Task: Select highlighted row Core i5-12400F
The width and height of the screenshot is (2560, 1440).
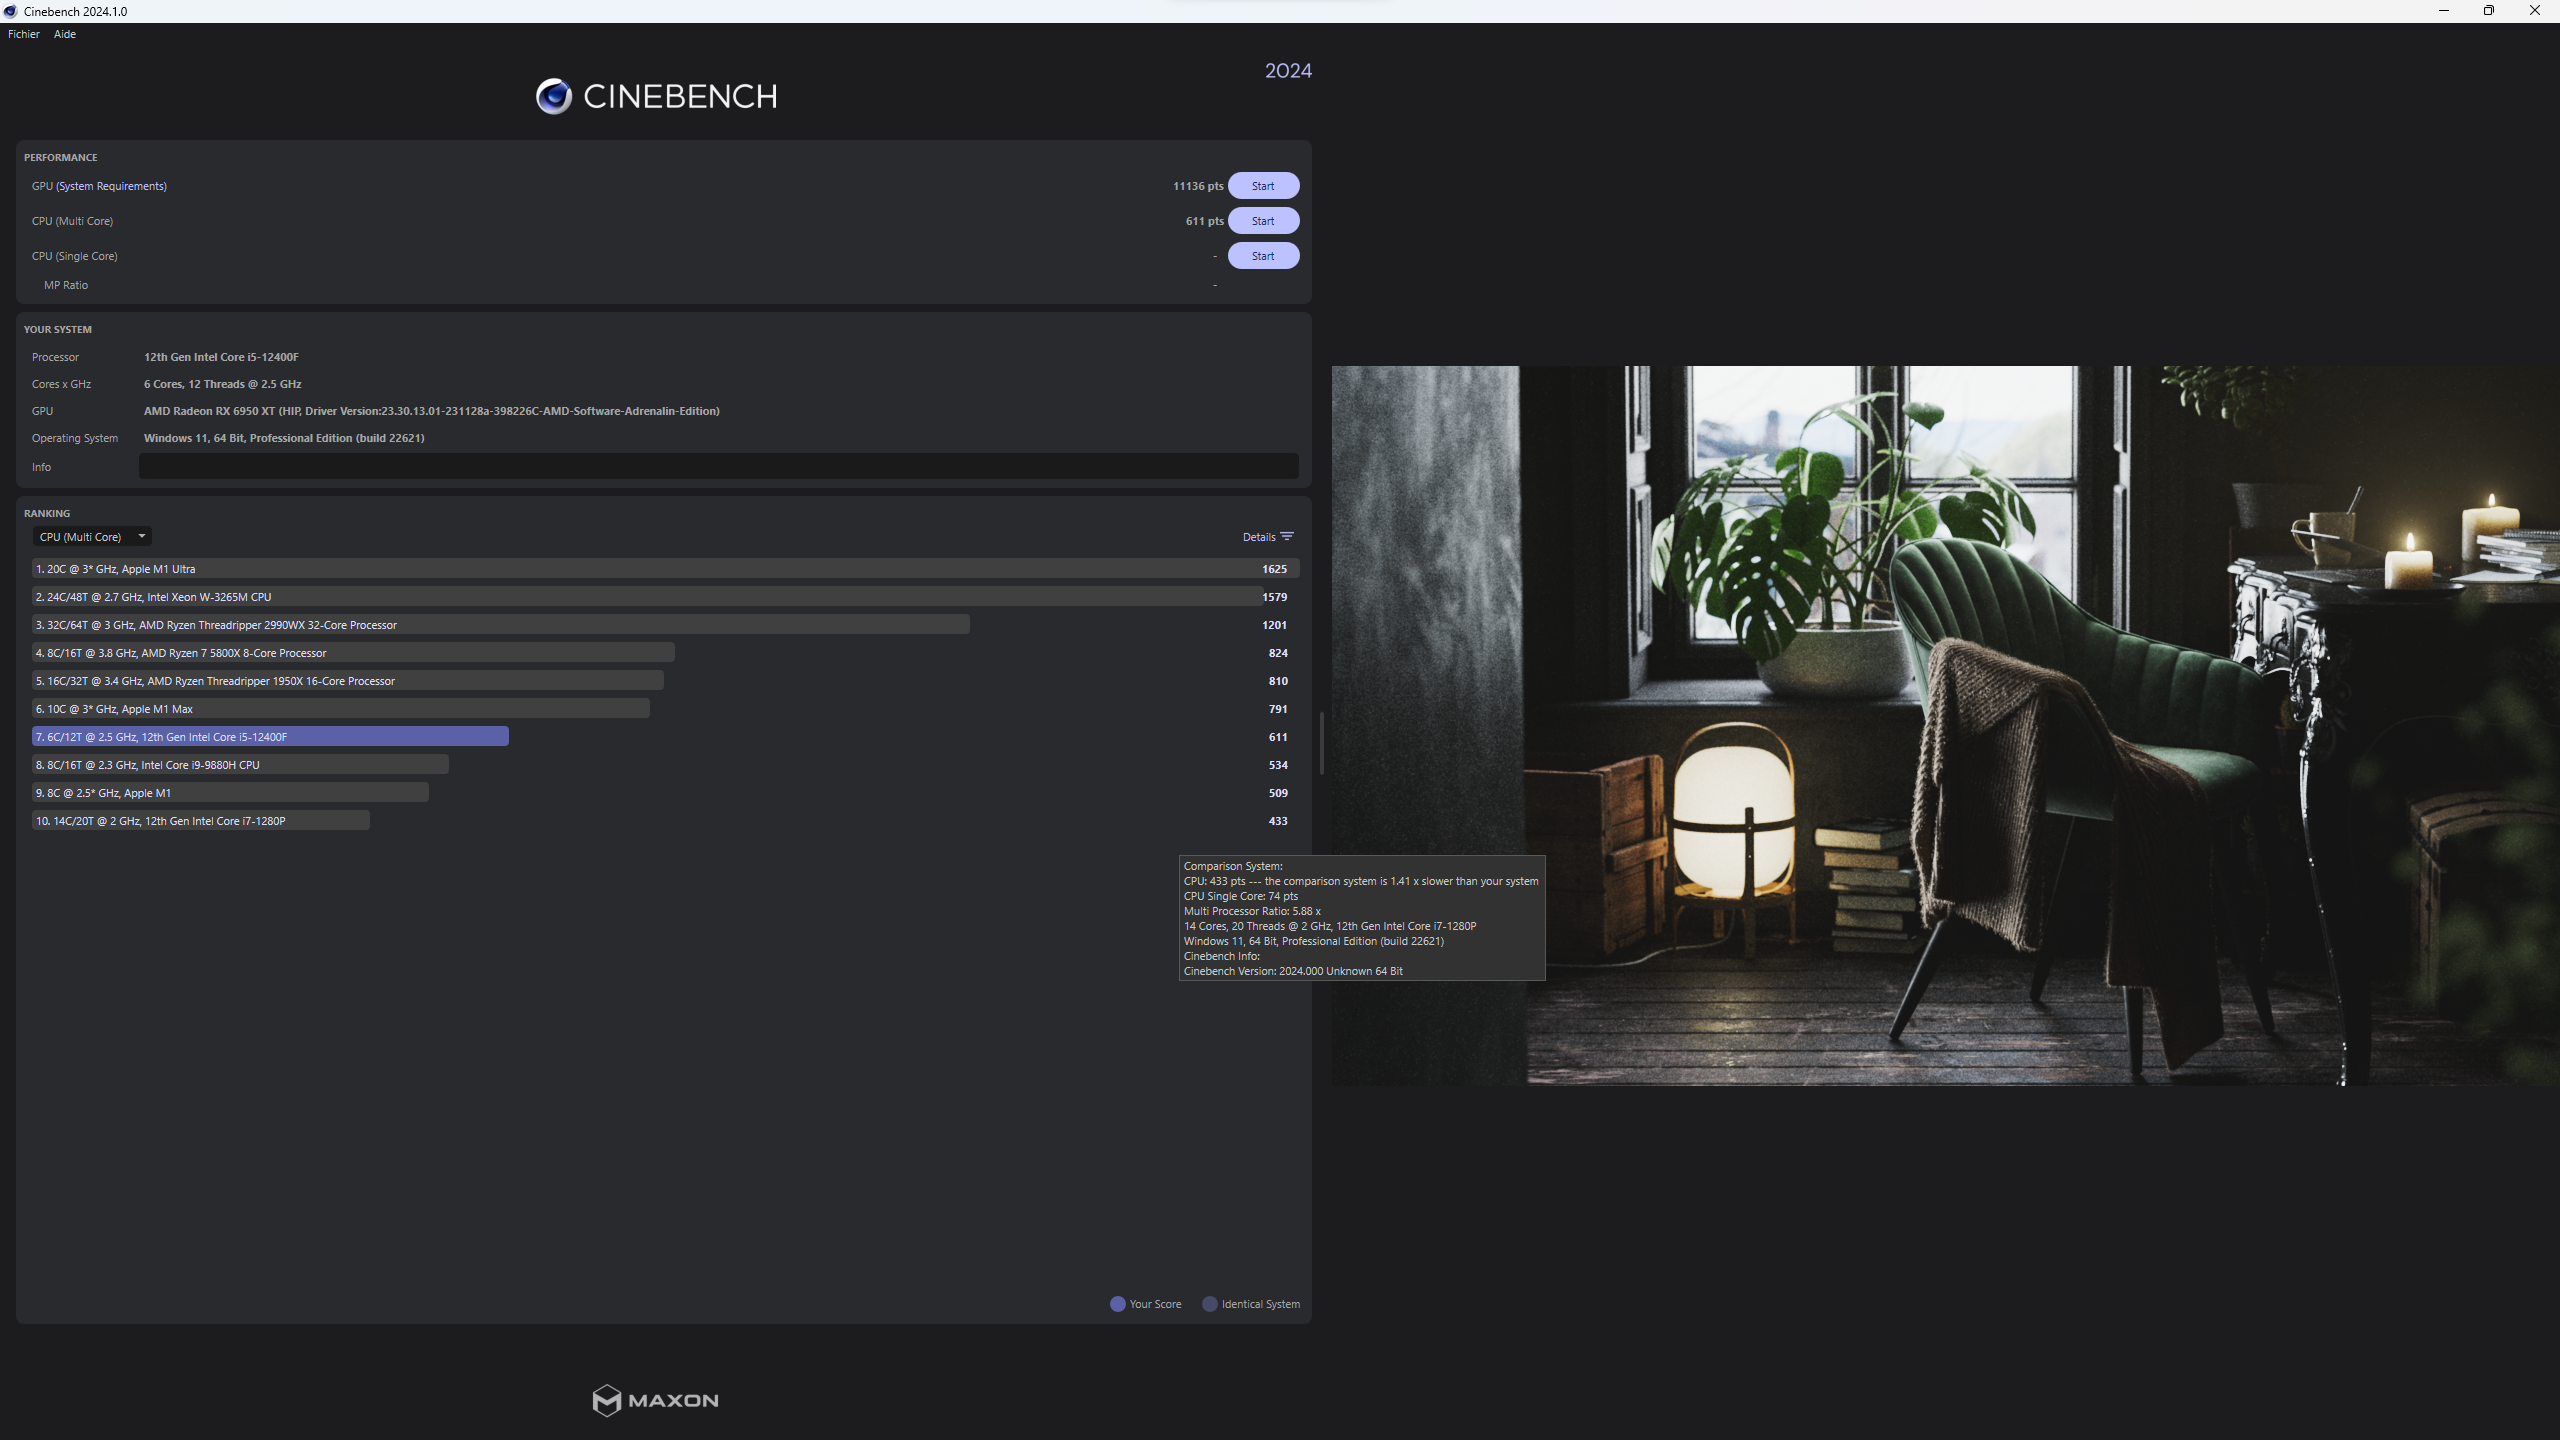Action: 665,737
